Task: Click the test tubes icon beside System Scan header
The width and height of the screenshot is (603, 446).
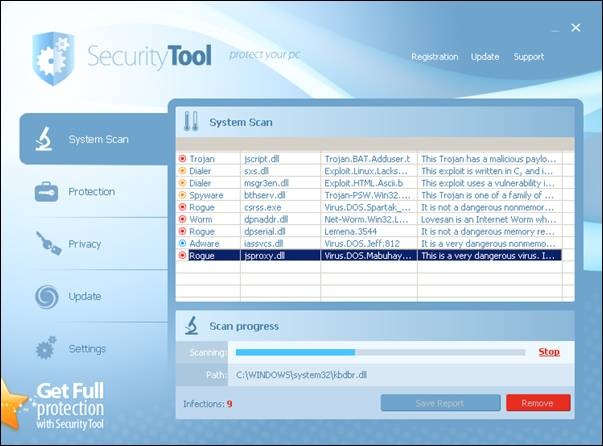Action: click(x=191, y=121)
